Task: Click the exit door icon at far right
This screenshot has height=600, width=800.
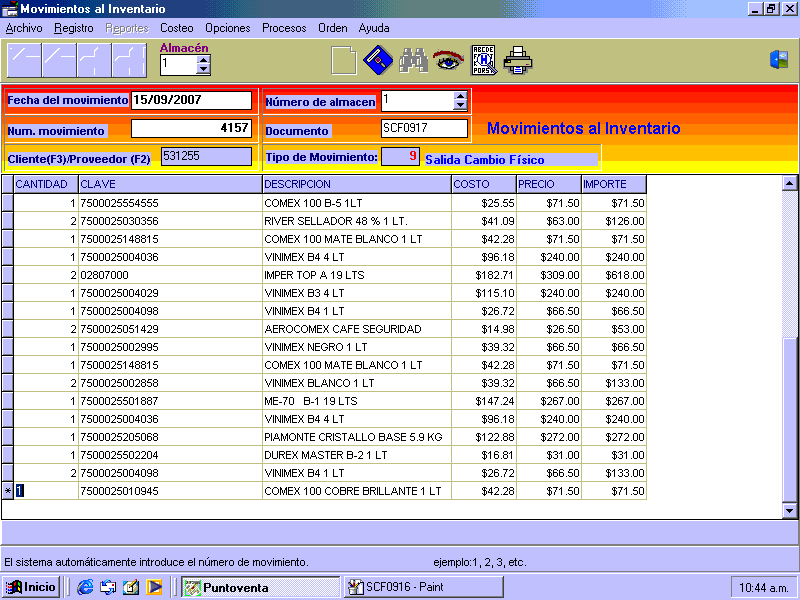Action: tap(778, 60)
